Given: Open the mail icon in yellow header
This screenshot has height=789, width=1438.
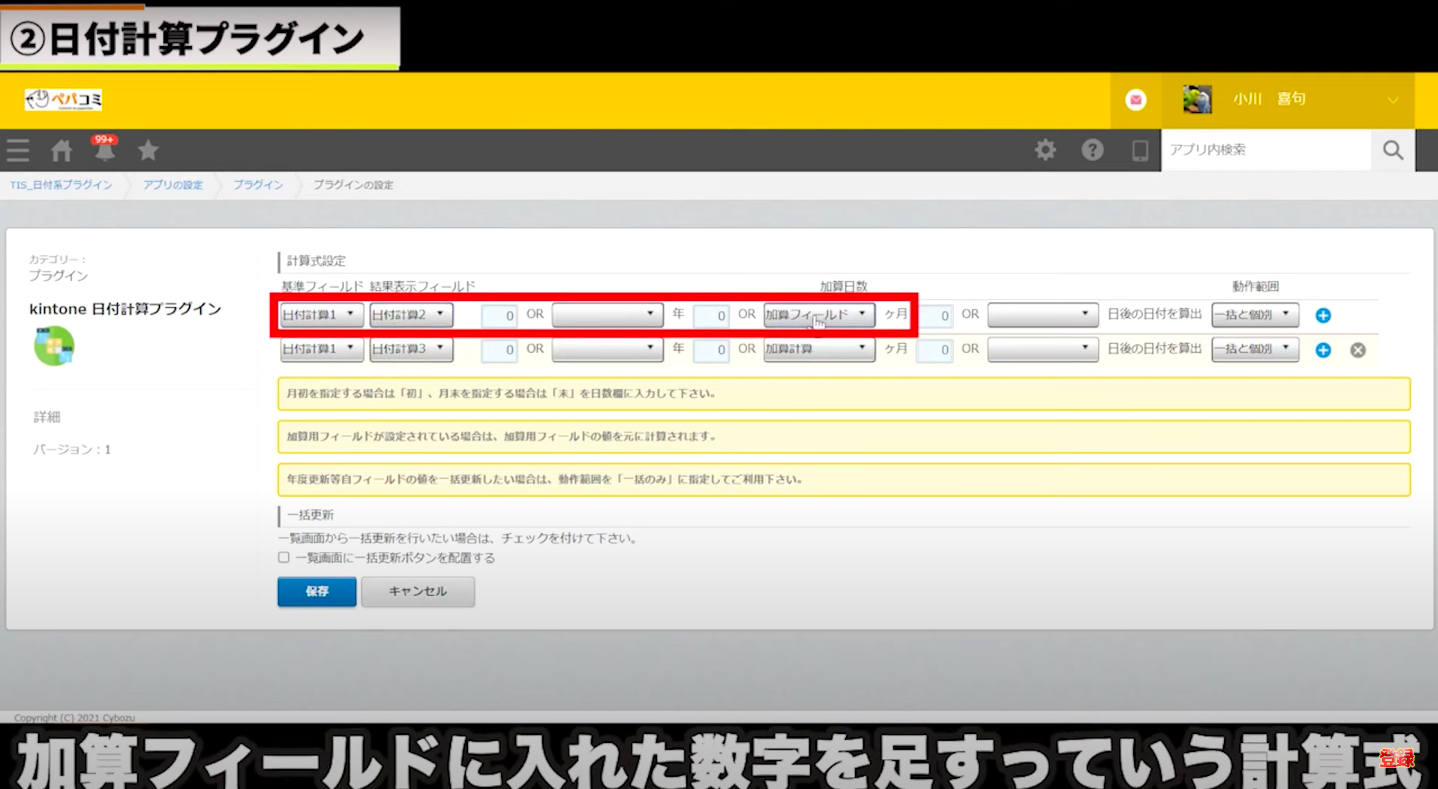Looking at the screenshot, I should (x=1135, y=100).
